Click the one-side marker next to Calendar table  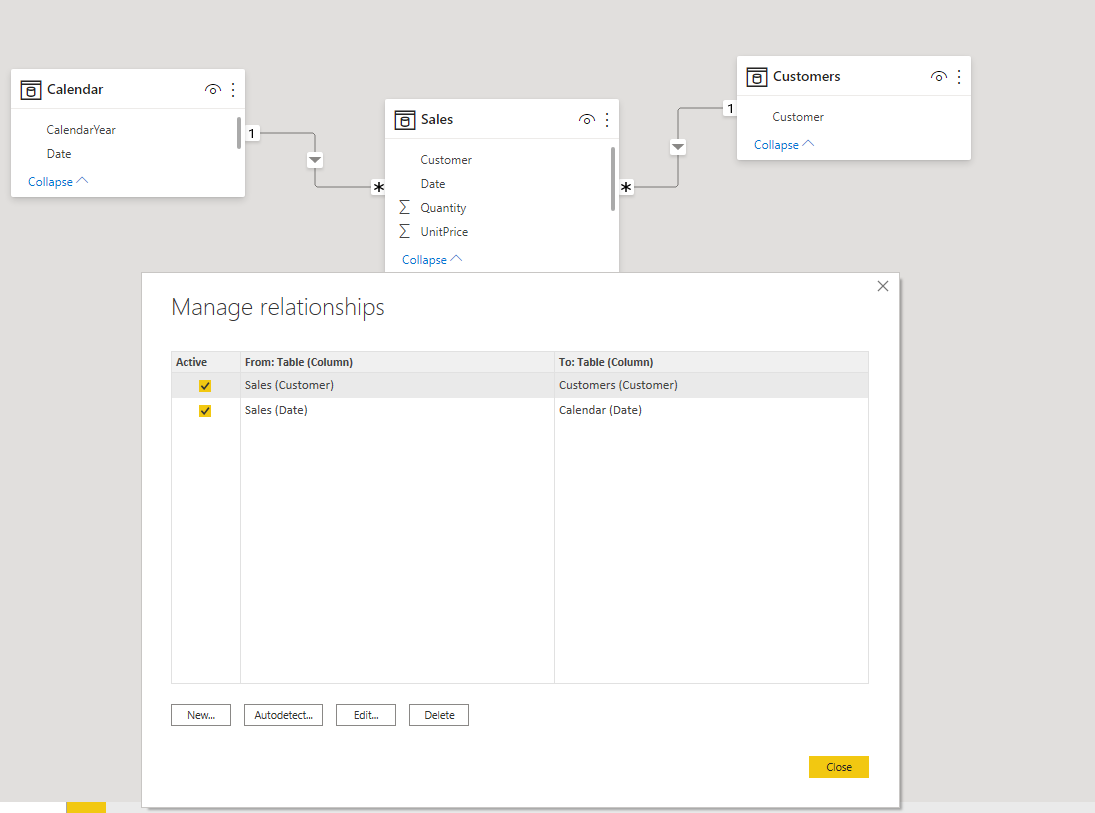point(251,133)
